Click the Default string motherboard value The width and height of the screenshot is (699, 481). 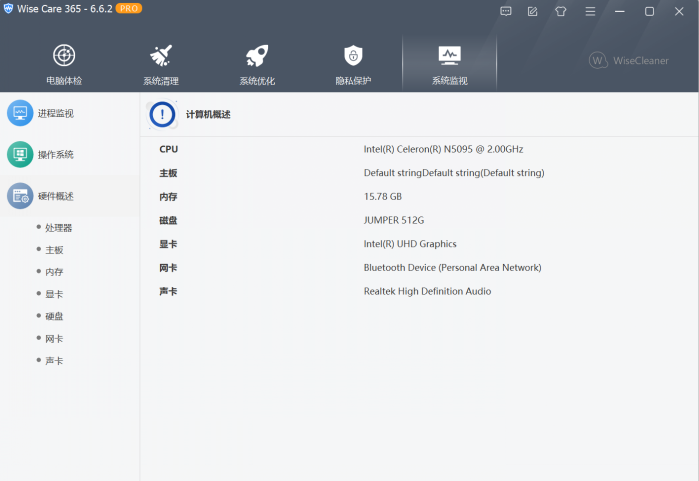pyautogui.click(x=454, y=173)
